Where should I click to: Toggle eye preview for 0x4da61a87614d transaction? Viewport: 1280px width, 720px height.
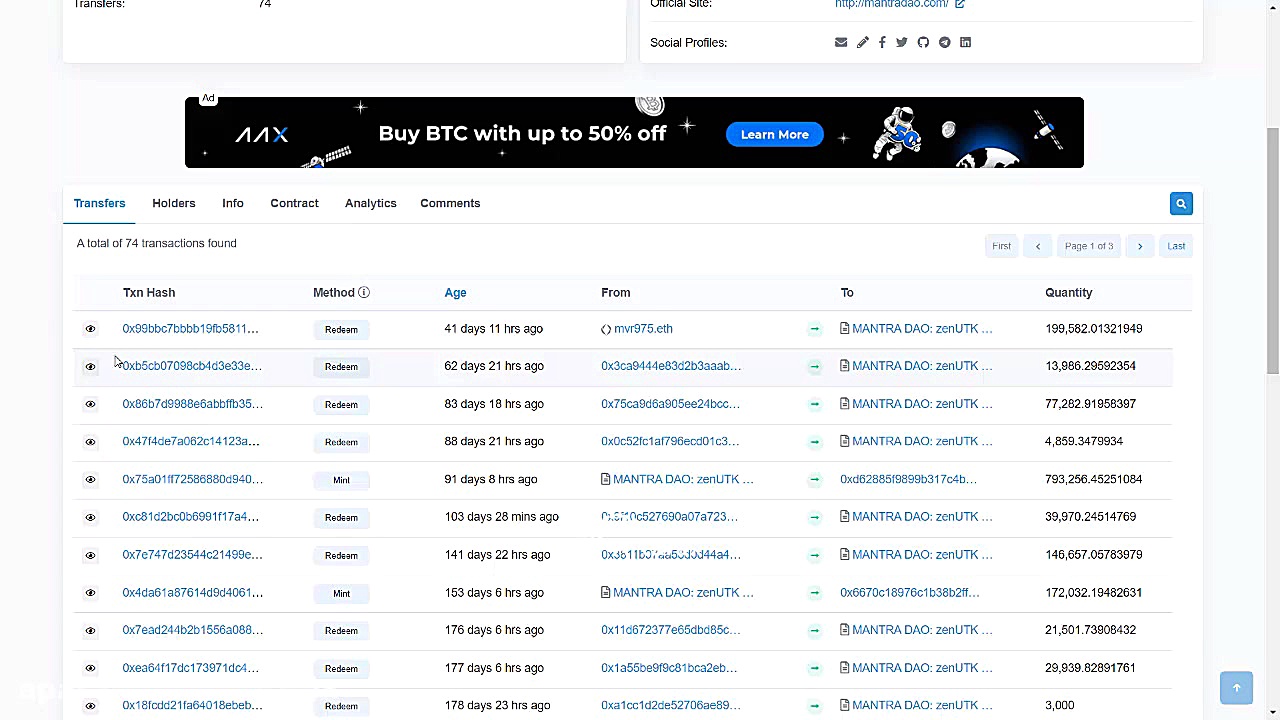pos(90,593)
